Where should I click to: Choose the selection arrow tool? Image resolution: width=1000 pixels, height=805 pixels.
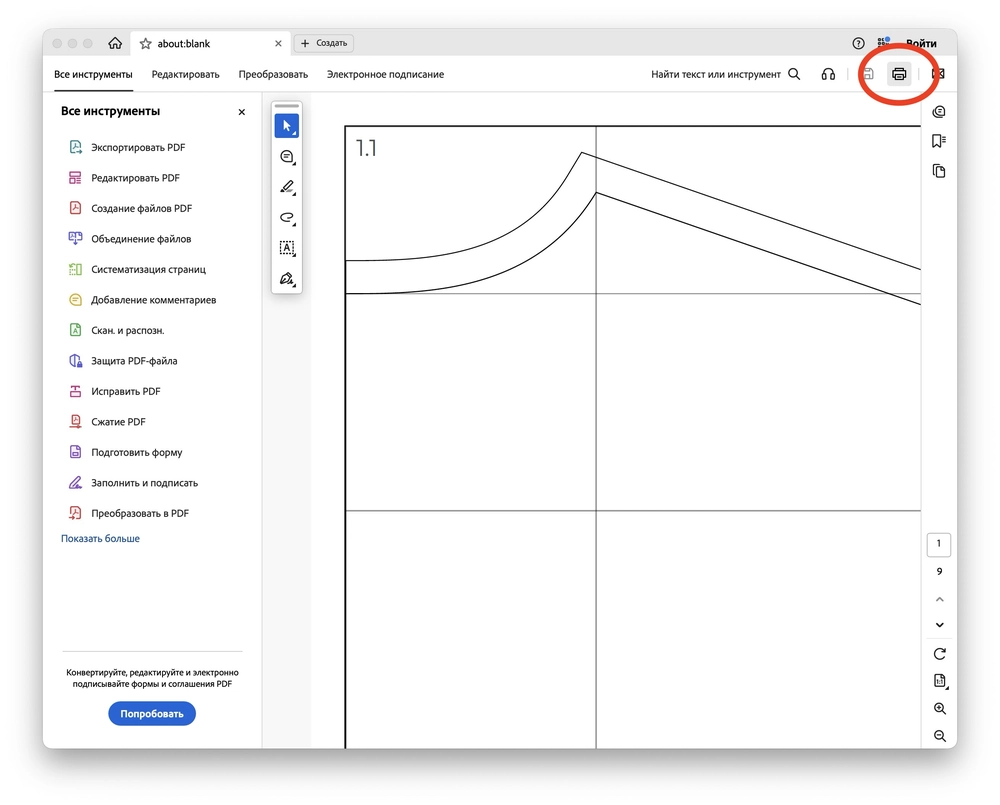click(x=287, y=126)
